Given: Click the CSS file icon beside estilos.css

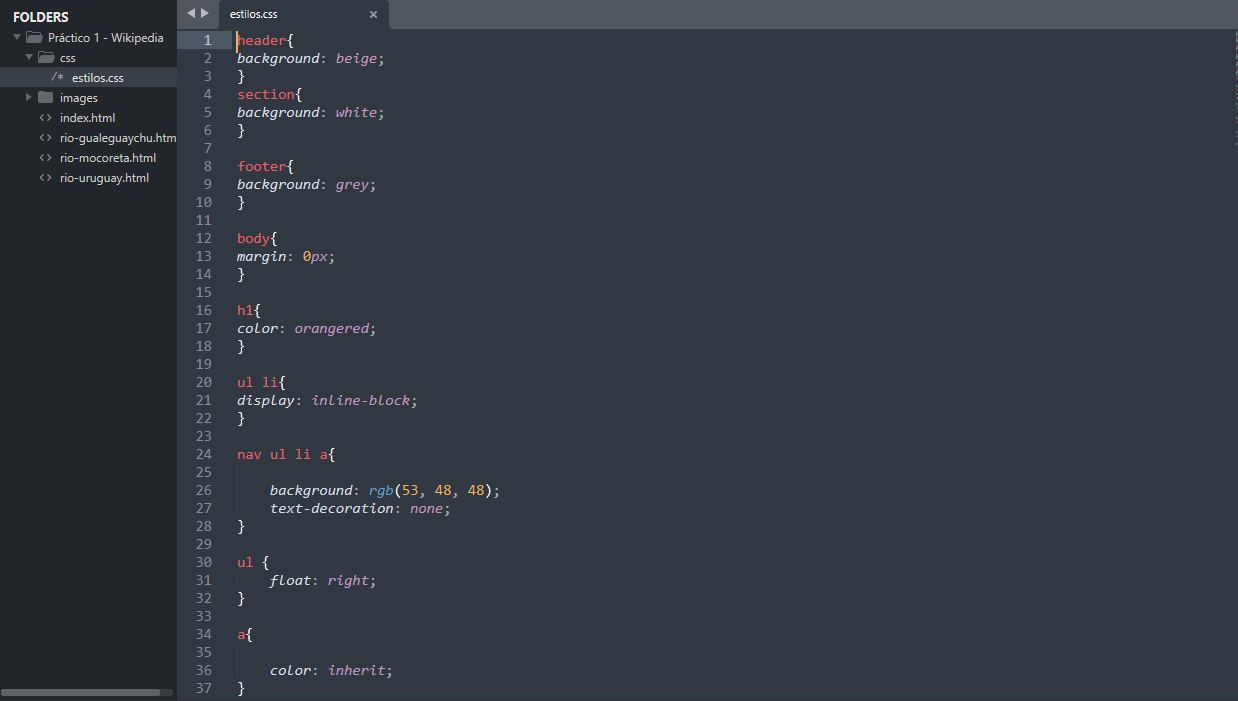Looking at the screenshot, I should coord(58,78).
